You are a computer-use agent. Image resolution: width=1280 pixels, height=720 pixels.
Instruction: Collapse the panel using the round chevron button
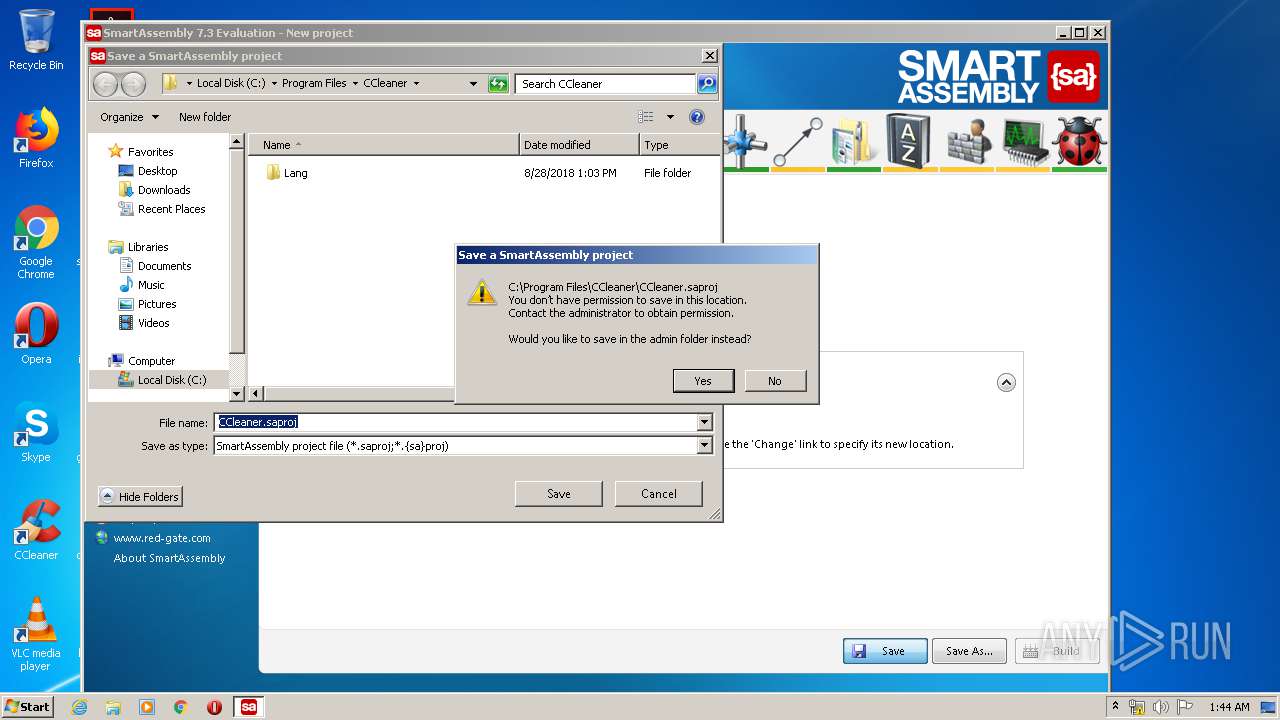1006,382
